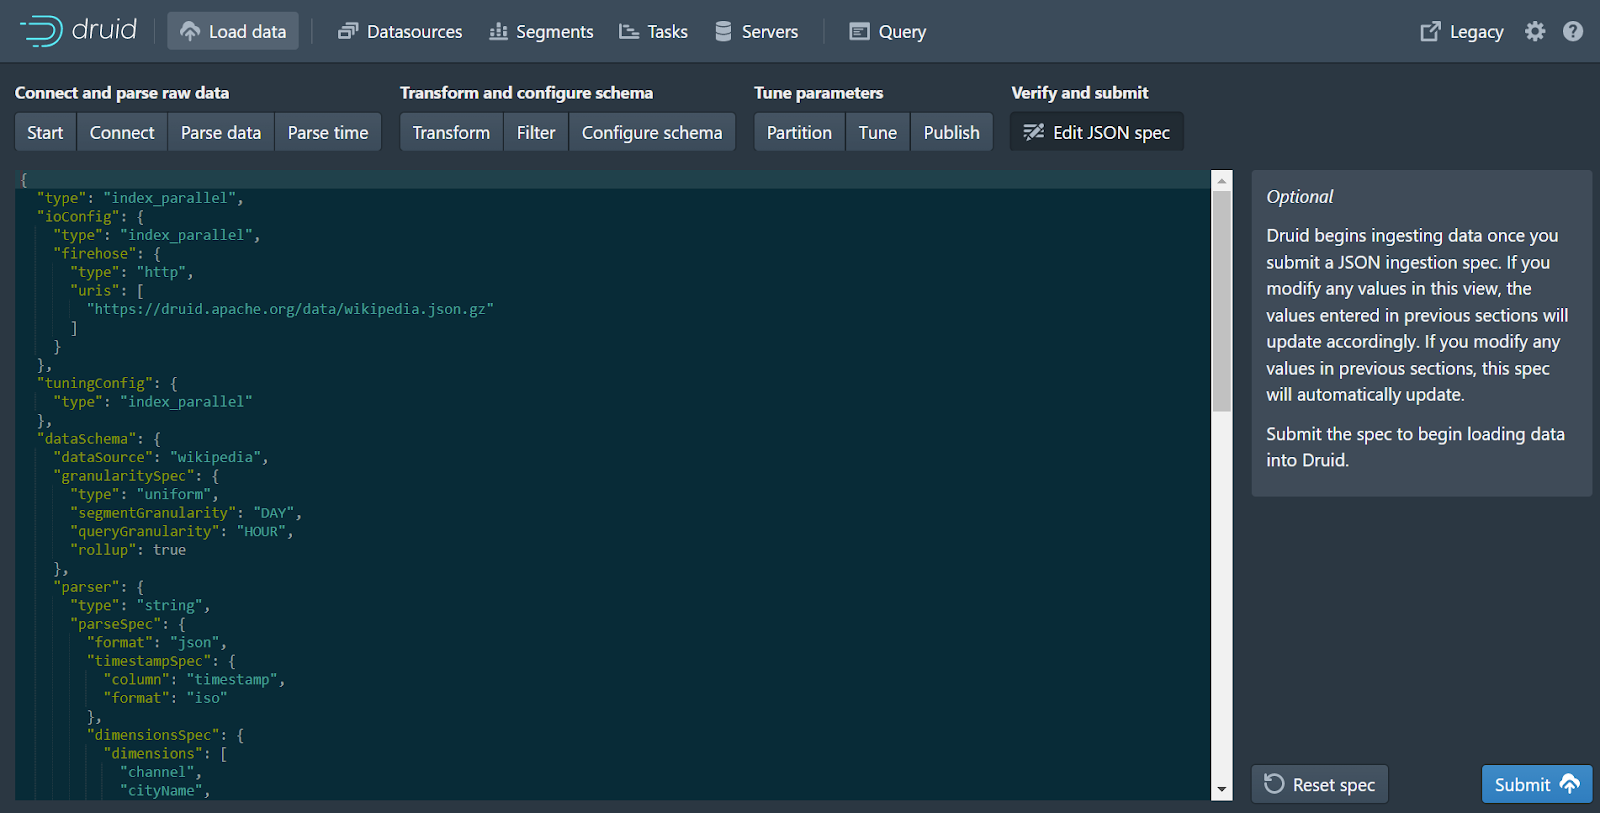Navigate to the Servers view
The height and width of the screenshot is (813, 1600).
[756, 32]
